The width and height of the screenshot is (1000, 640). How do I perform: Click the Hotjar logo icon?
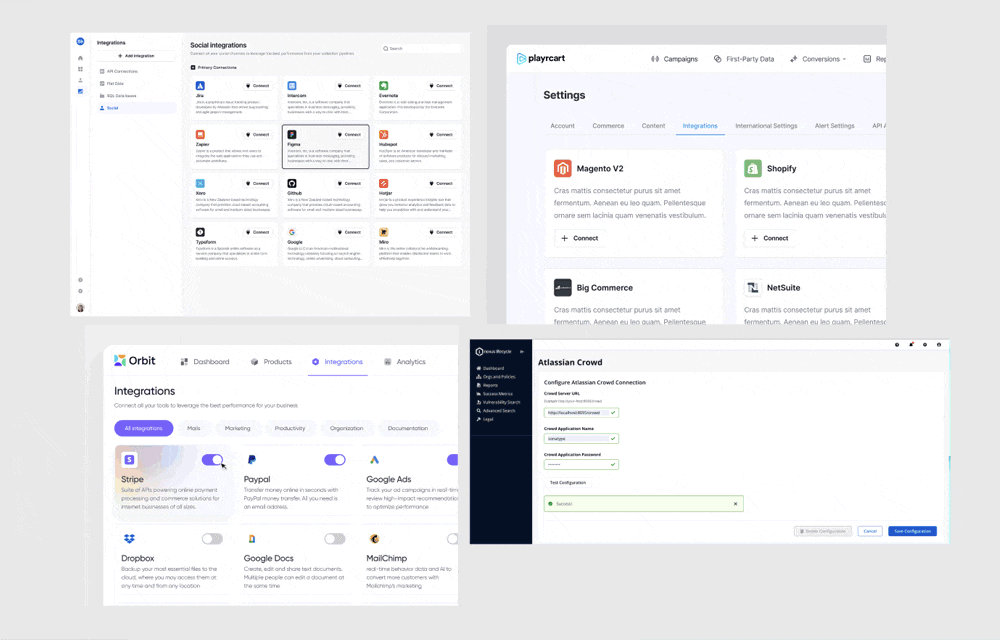coord(383,184)
